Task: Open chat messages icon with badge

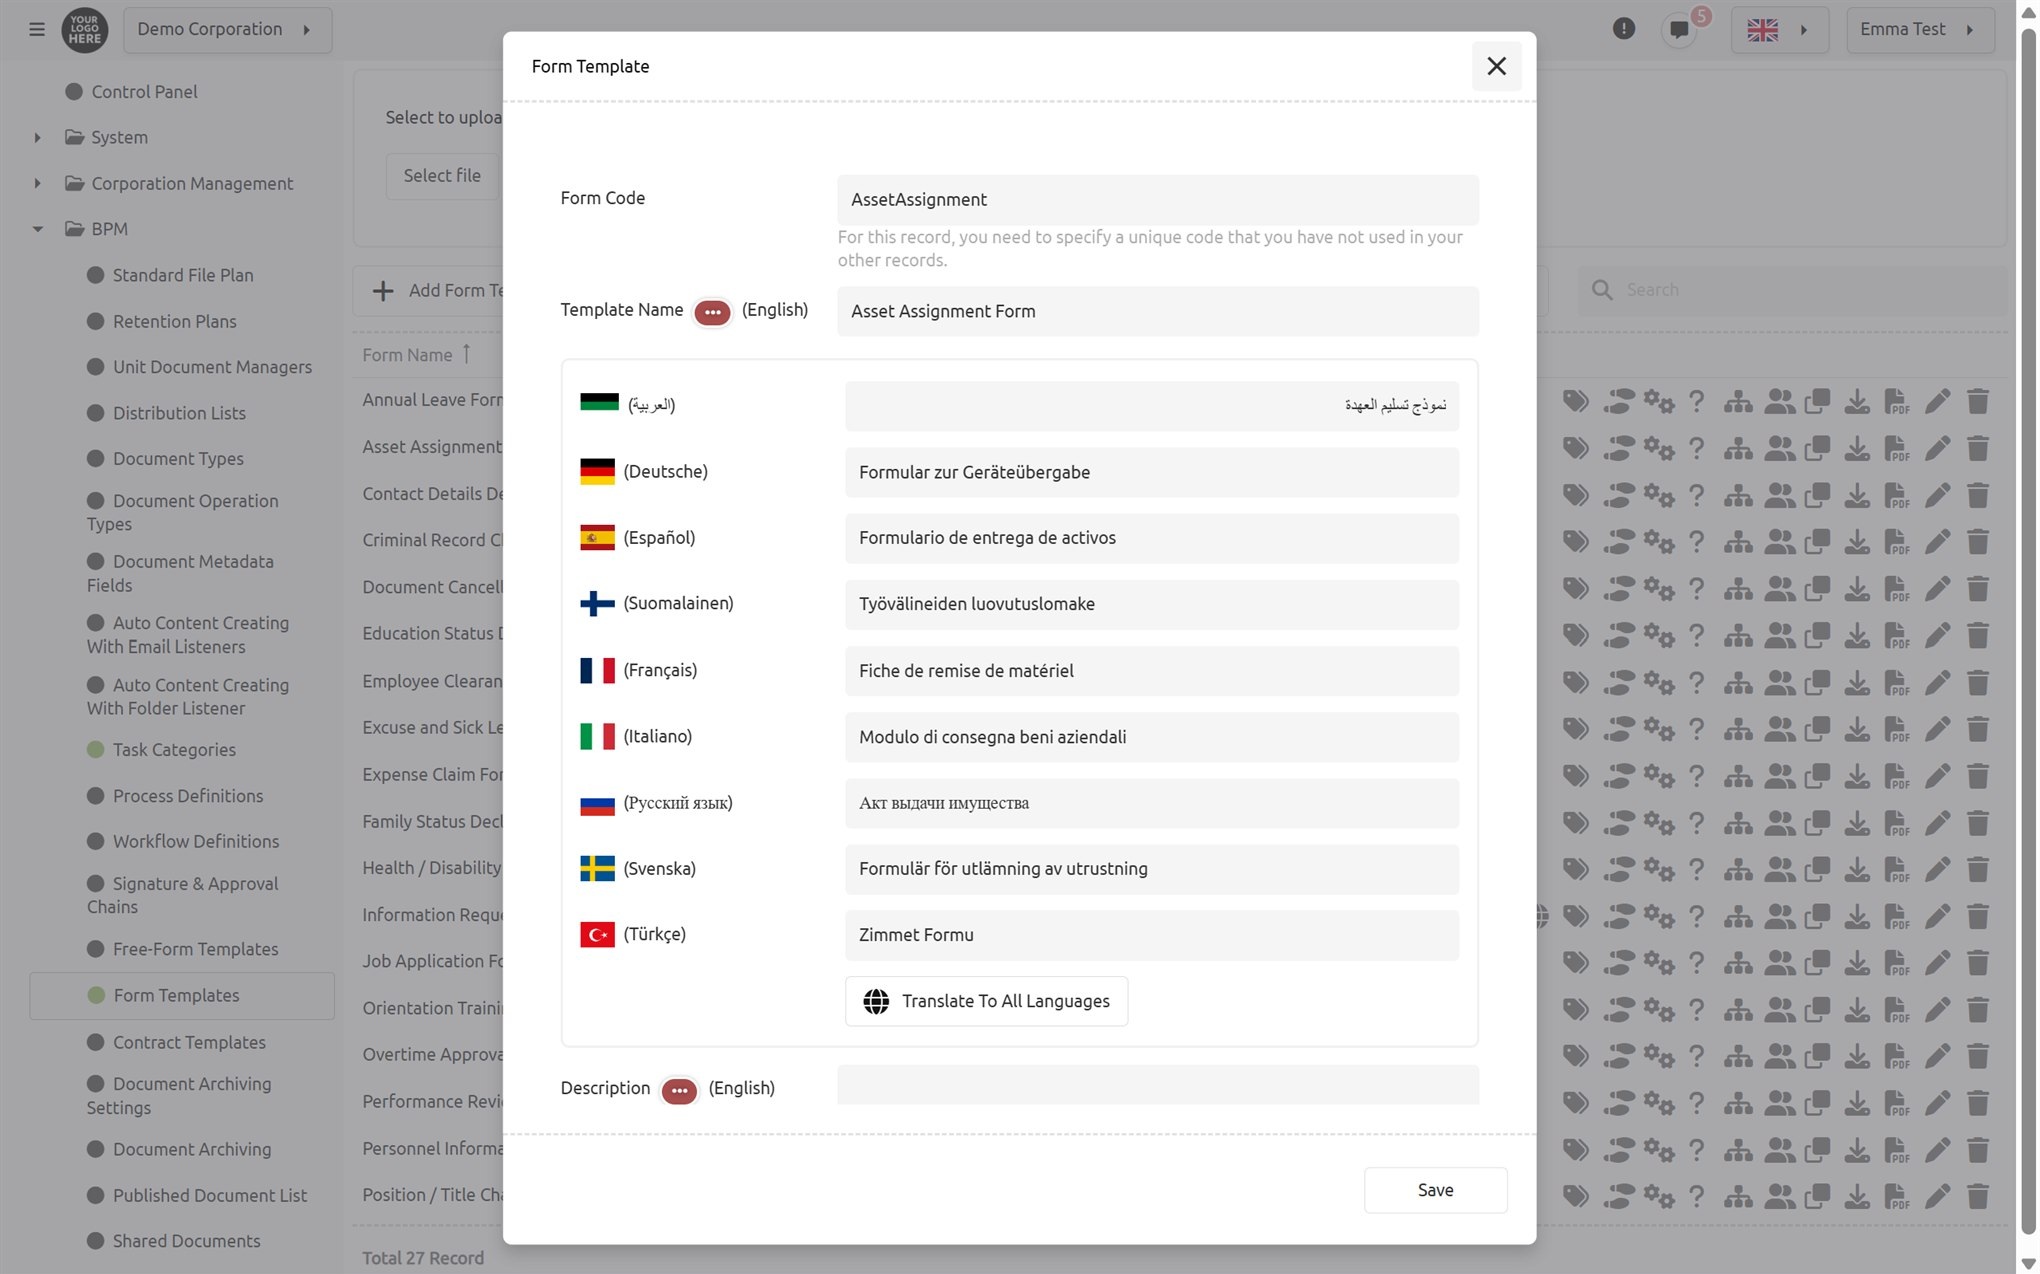Action: pyautogui.click(x=1680, y=29)
